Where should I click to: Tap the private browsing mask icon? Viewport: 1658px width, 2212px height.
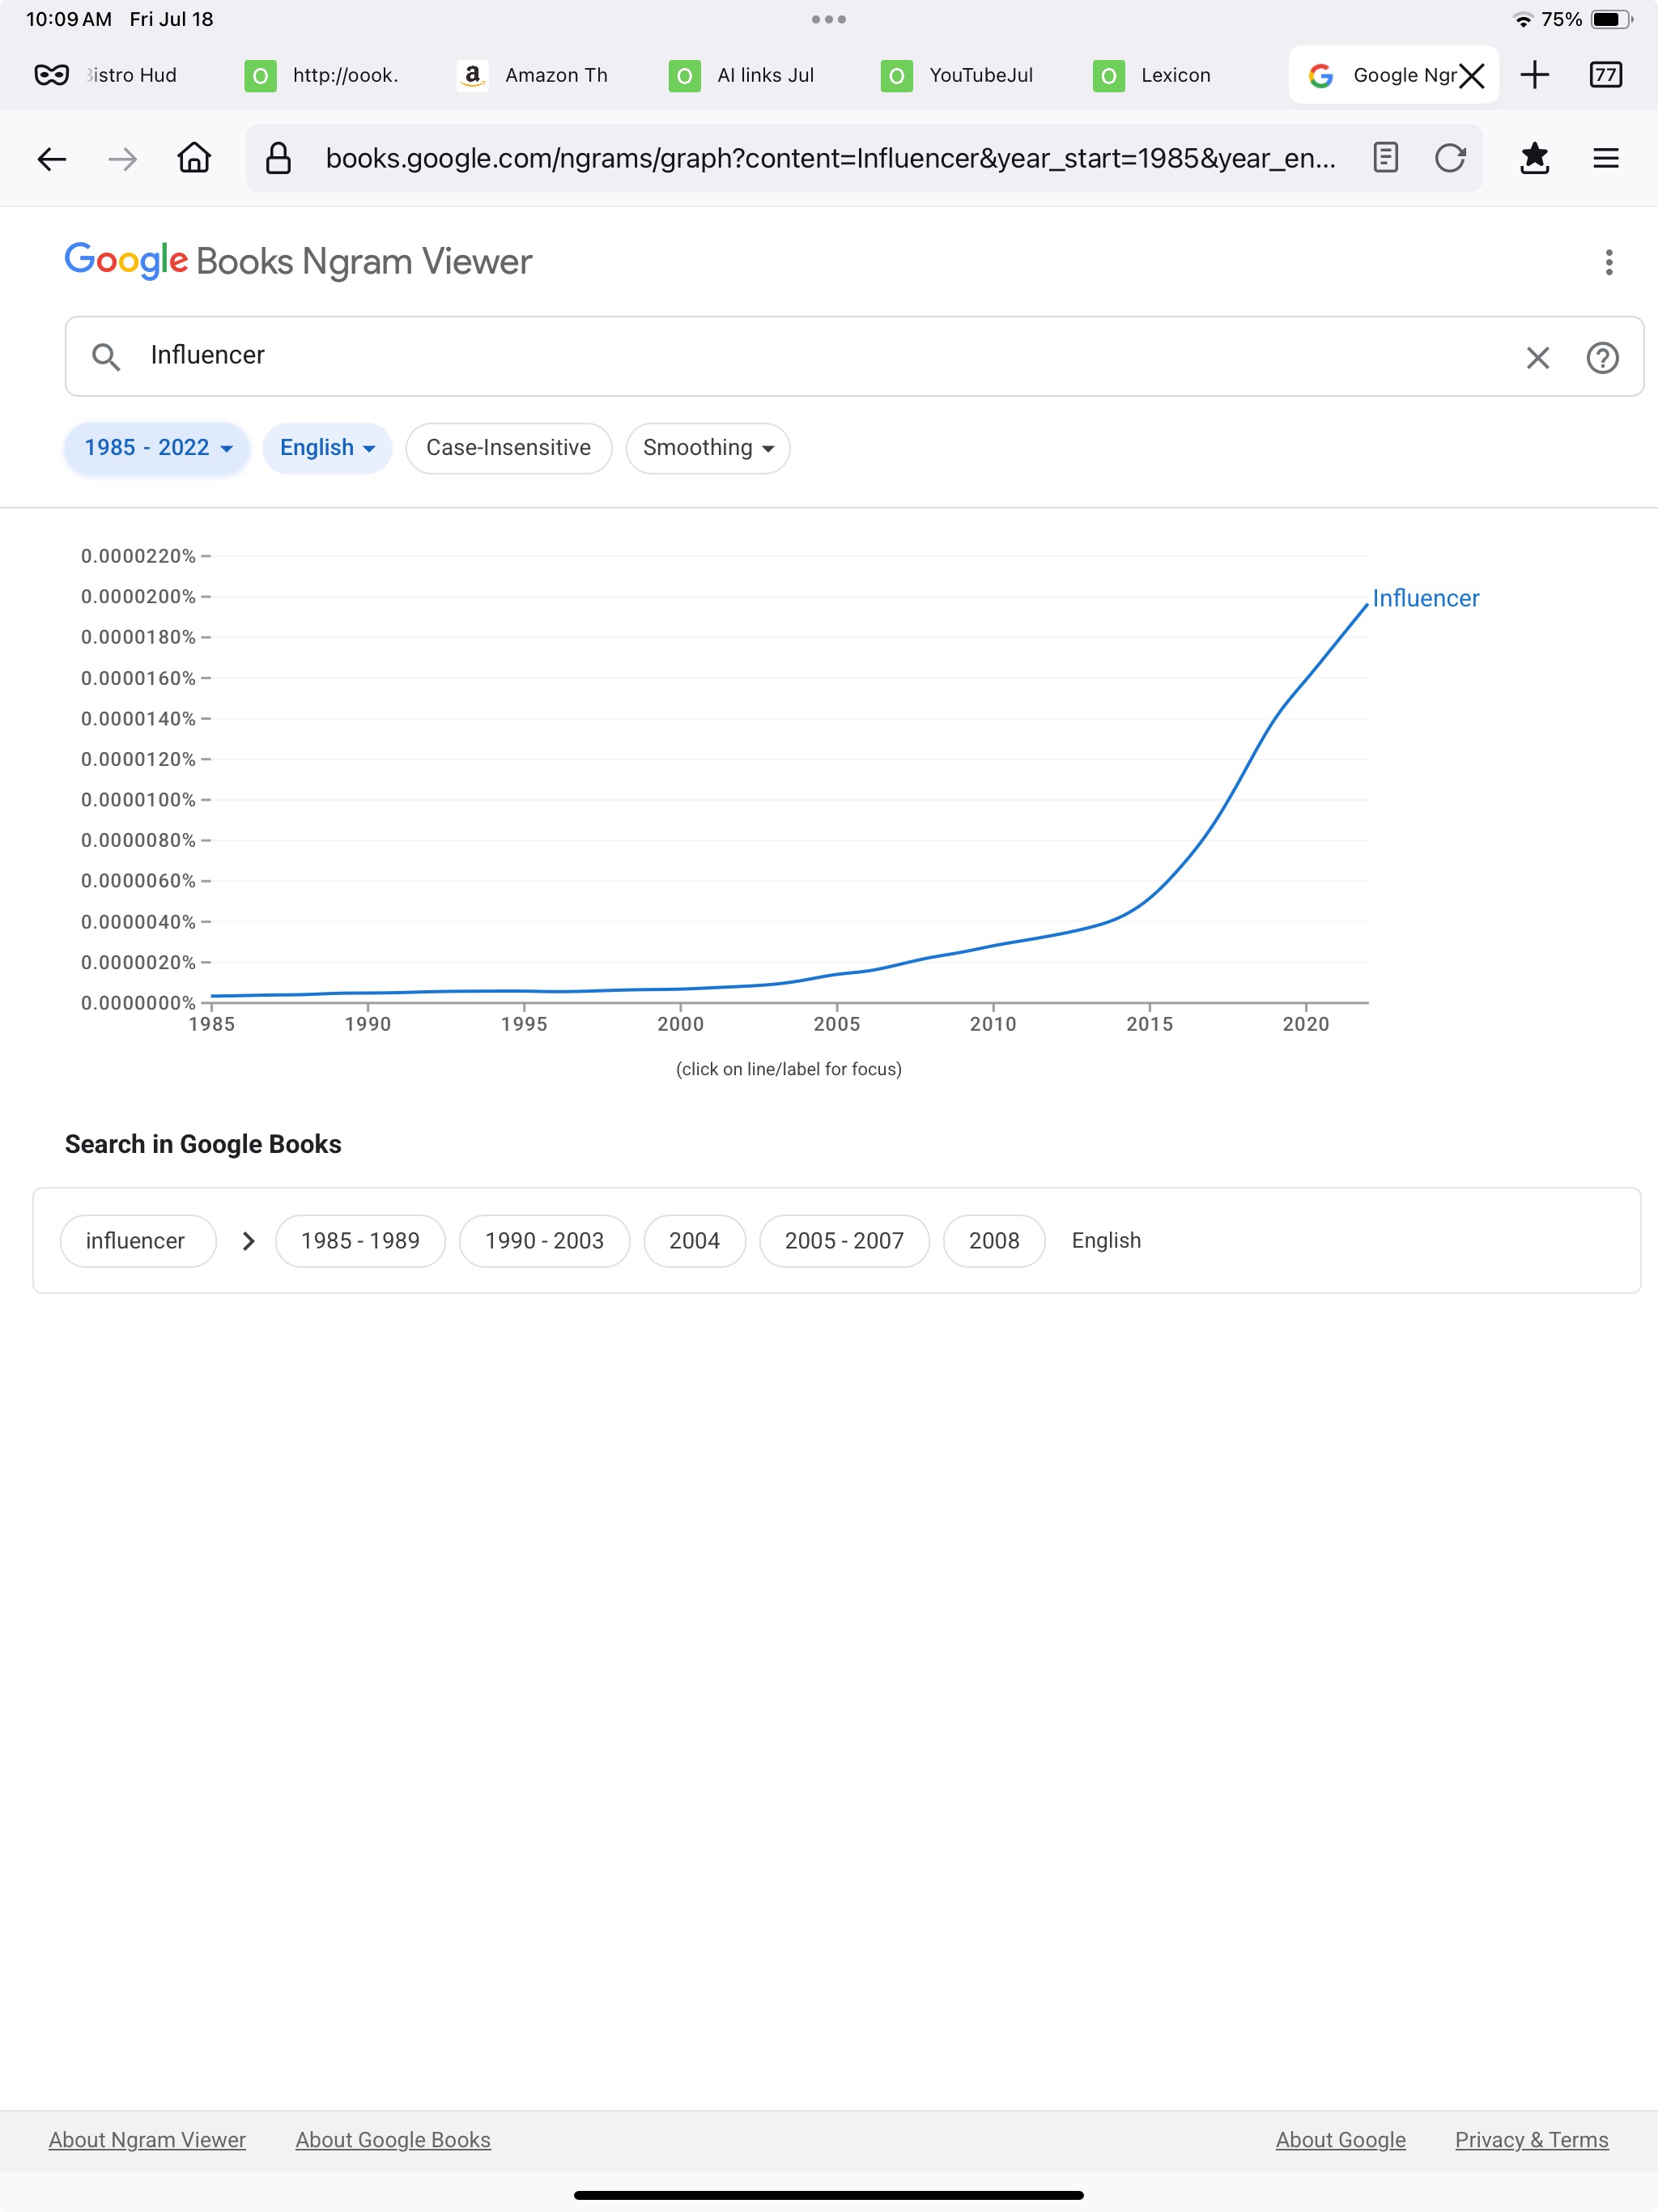click(x=51, y=75)
